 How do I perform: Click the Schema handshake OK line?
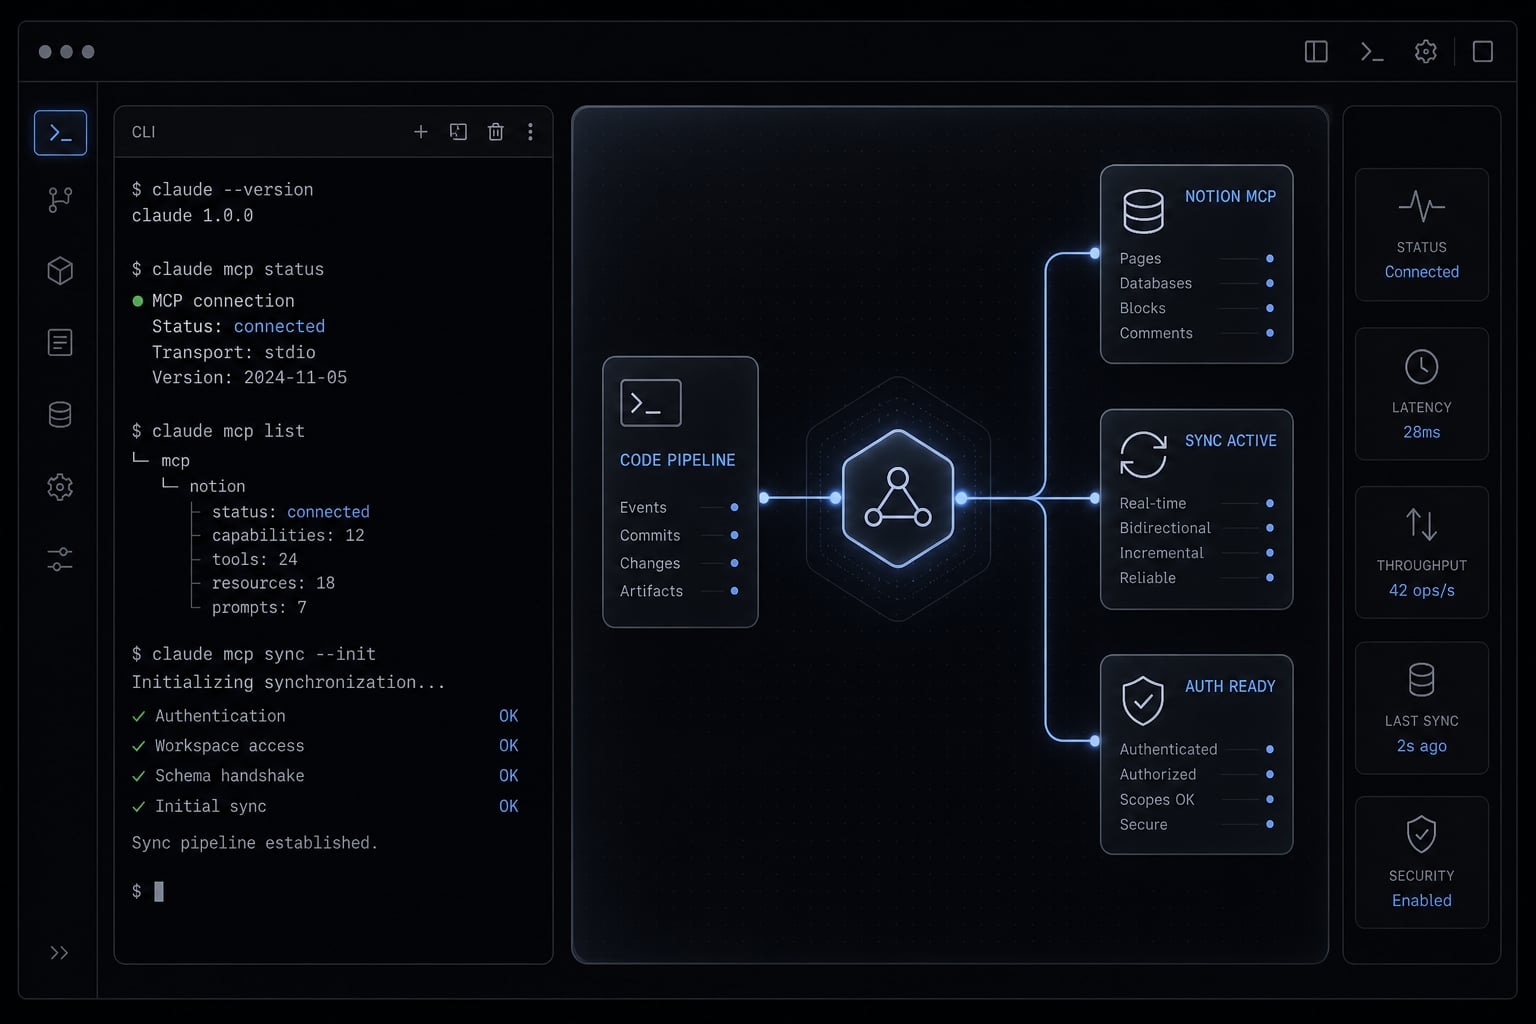click(x=325, y=776)
